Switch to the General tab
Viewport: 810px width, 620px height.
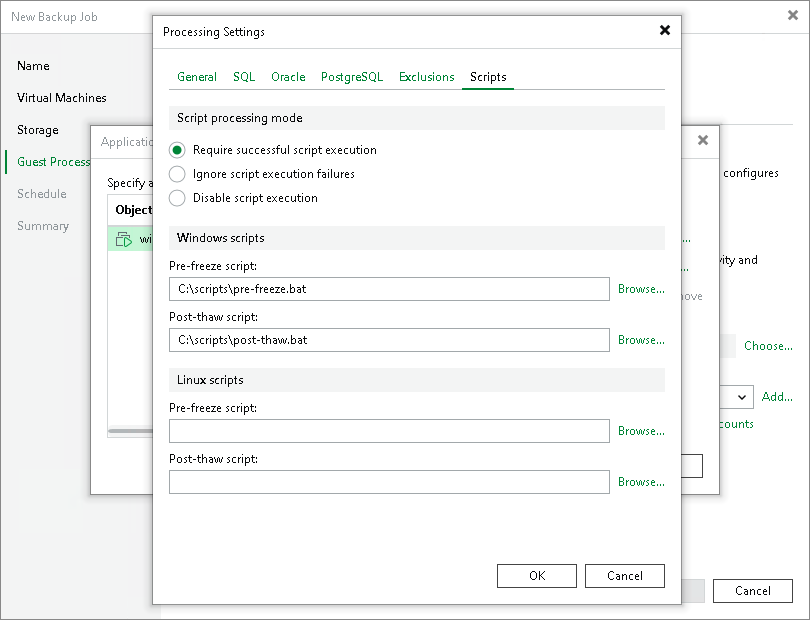click(x=196, y=77)
